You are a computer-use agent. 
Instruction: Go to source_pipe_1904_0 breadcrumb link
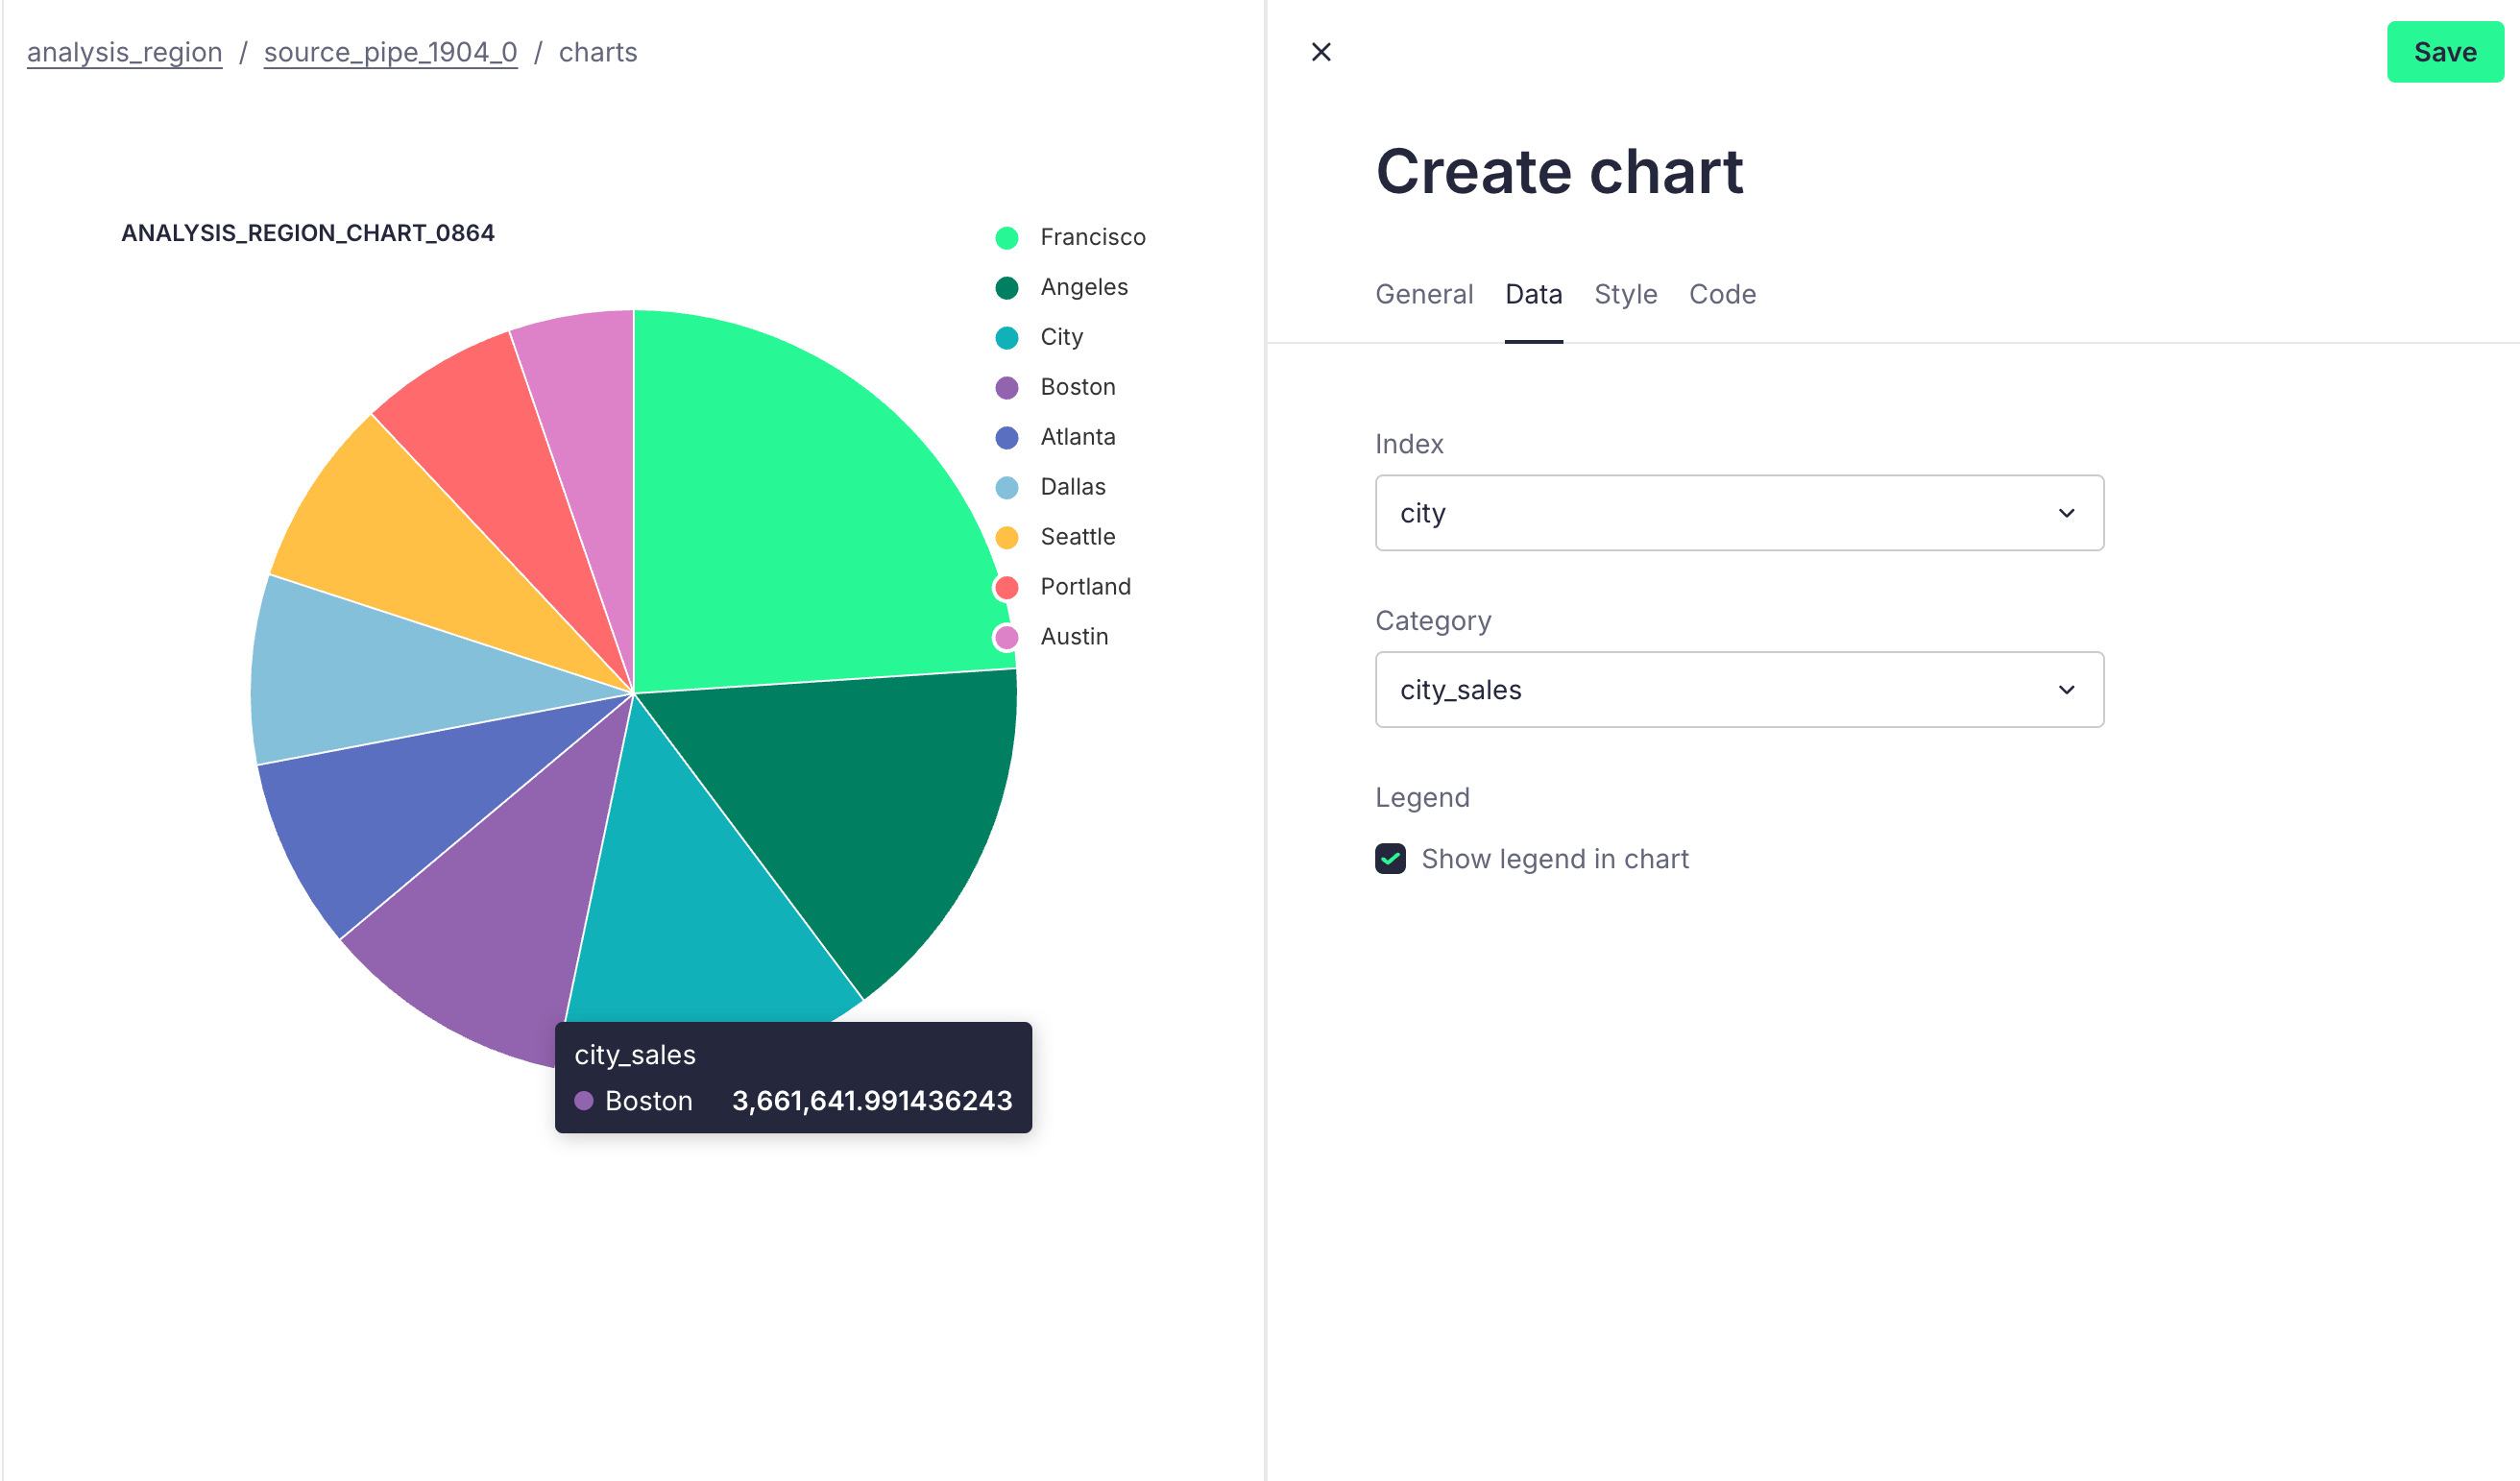click(x=390, y=52)
